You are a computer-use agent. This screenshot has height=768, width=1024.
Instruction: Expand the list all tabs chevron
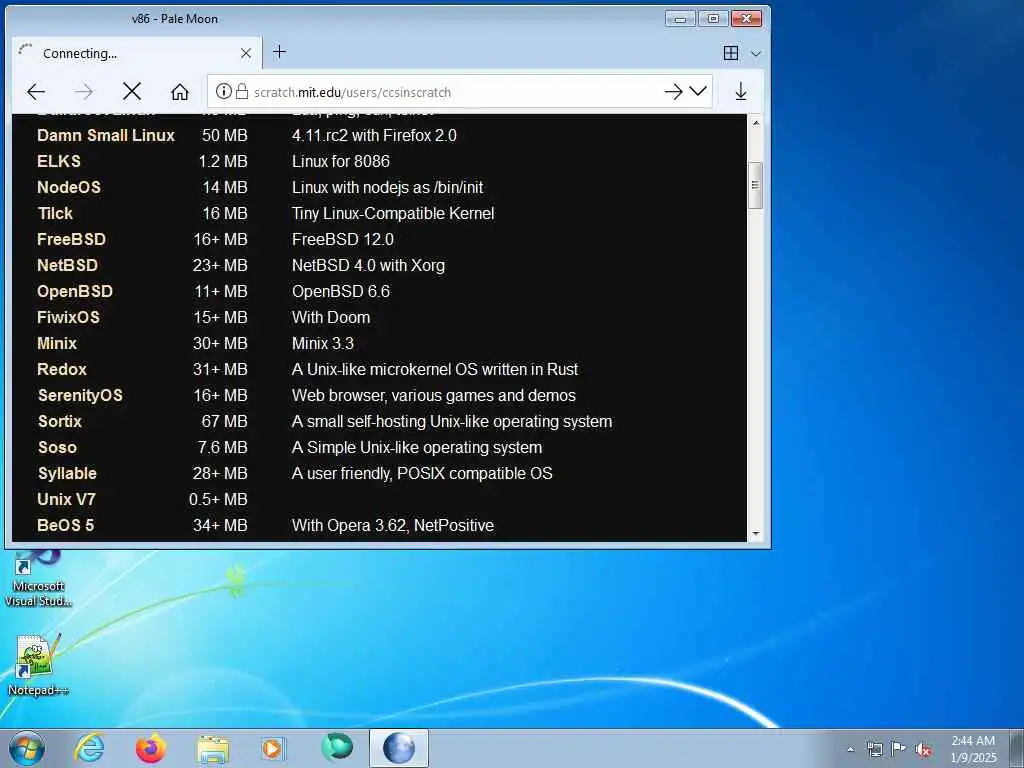click(756, 54)
